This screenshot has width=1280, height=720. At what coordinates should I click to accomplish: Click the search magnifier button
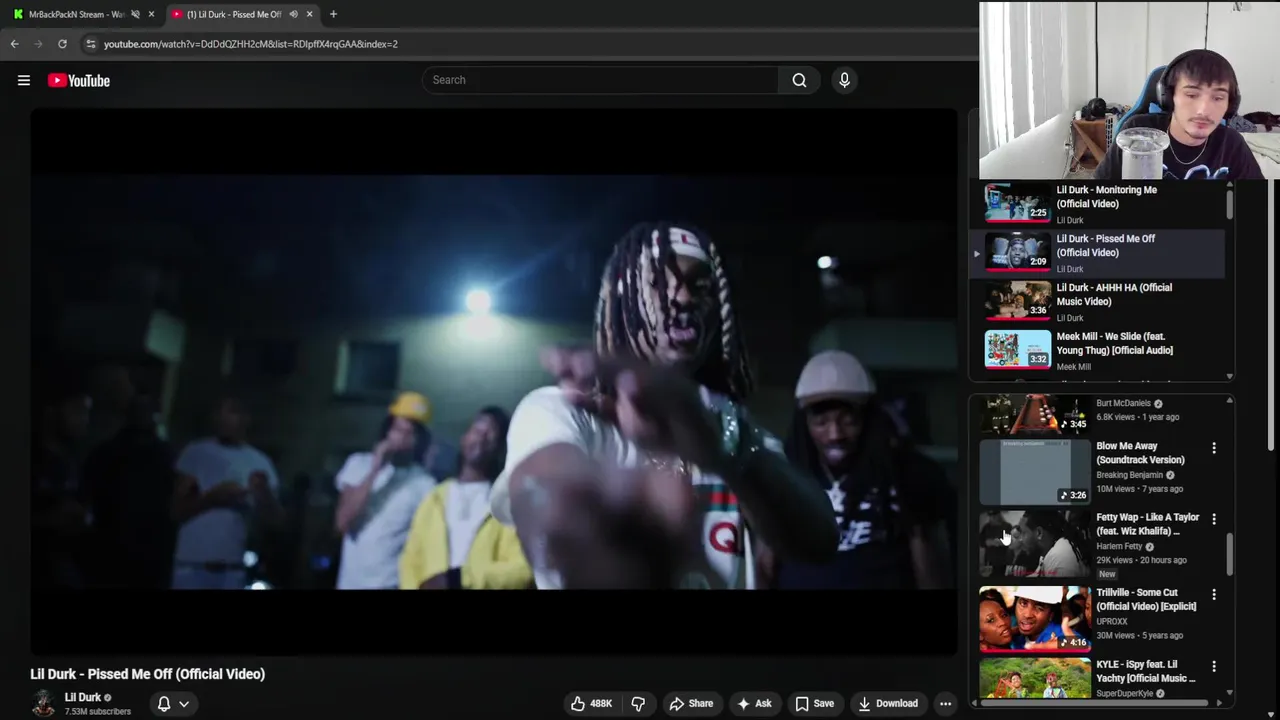(x=799, y=80)
